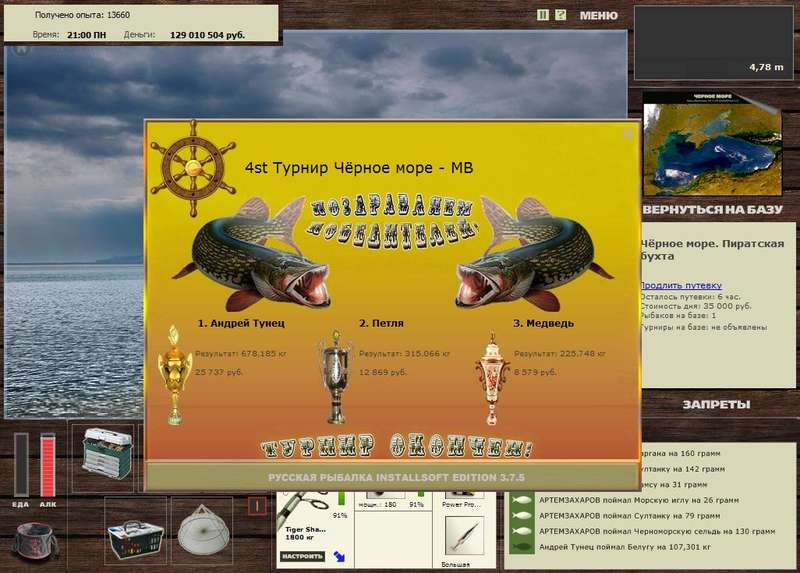Select third place name 3. Медведь
Screen dimensions: 800x573
(x=543, y=323)
